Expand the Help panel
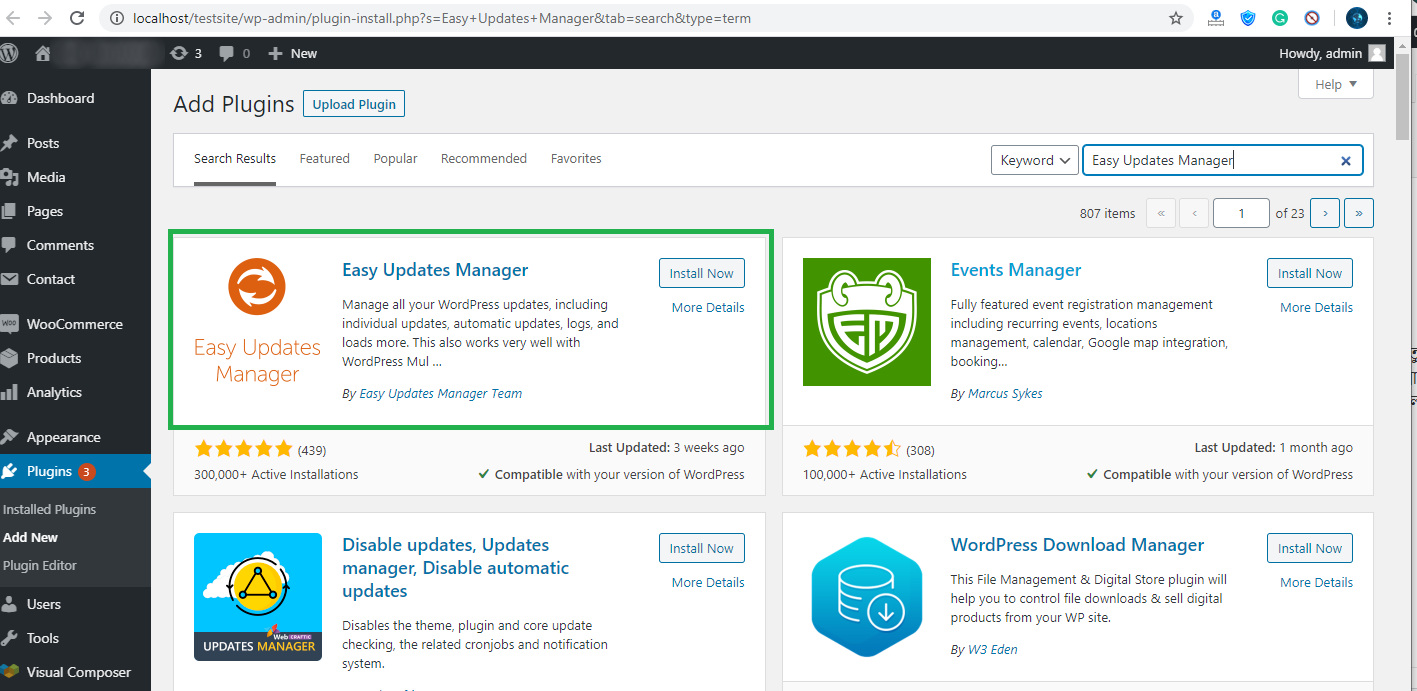Image resolution: width=1417 pixels, height=691 pixels. coord(1335,84)
